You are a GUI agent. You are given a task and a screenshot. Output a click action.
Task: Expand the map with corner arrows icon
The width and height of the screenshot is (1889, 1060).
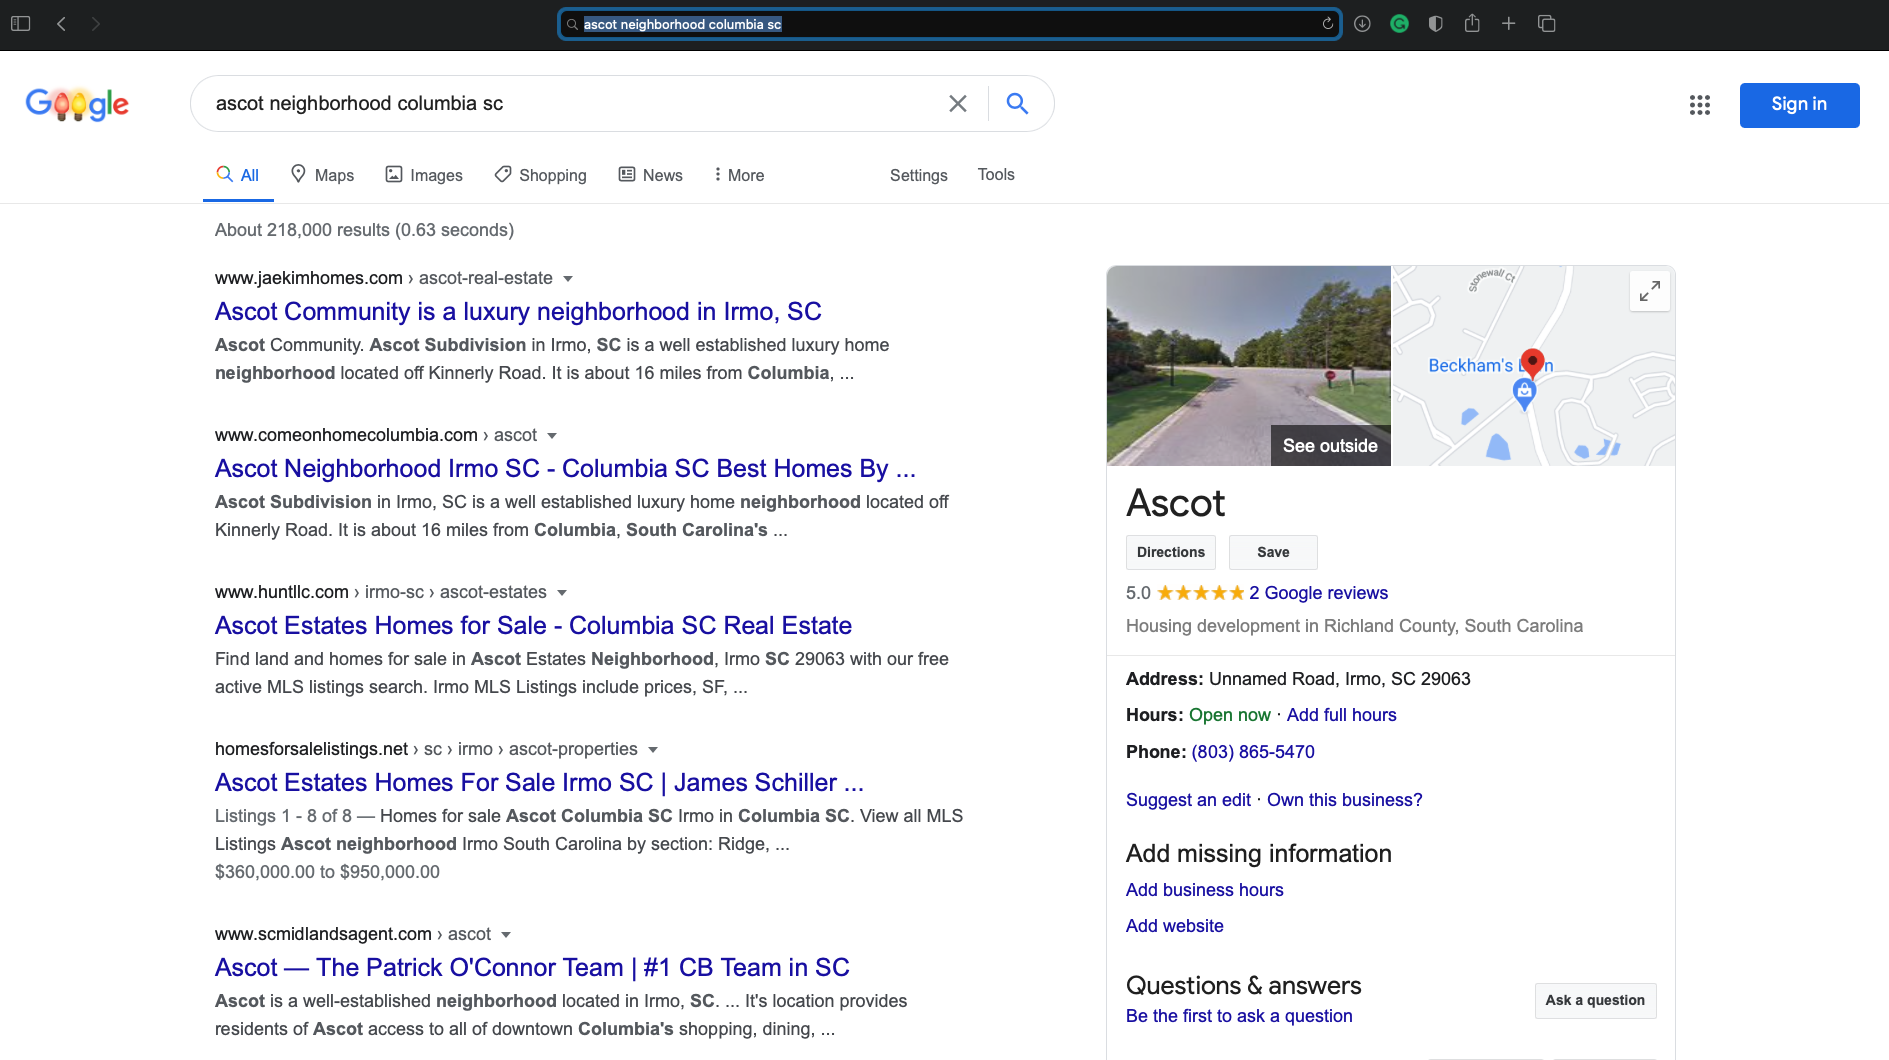(1649, 291)
